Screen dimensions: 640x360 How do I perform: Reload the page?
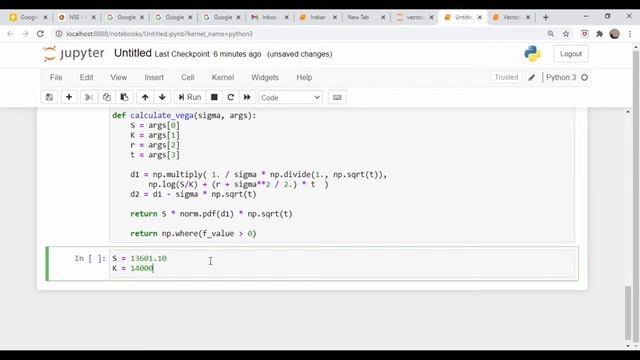40,34
